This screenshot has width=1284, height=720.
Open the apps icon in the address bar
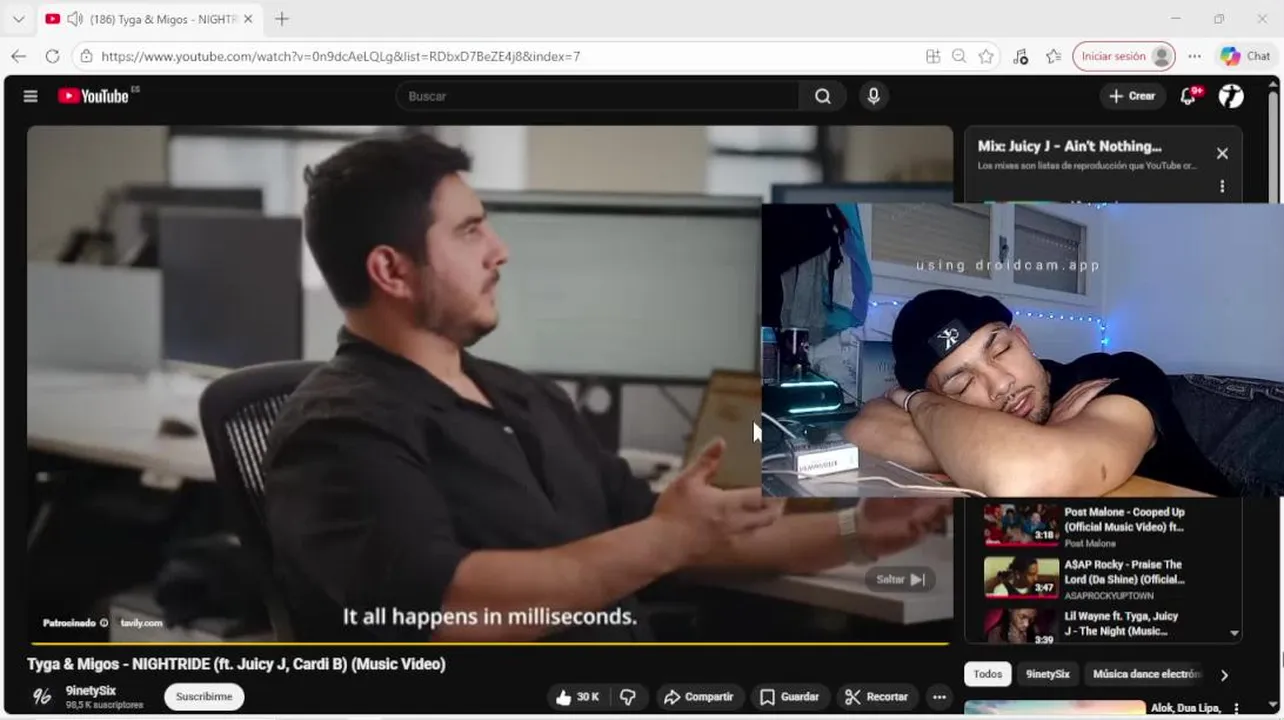(x=933, y=56)
